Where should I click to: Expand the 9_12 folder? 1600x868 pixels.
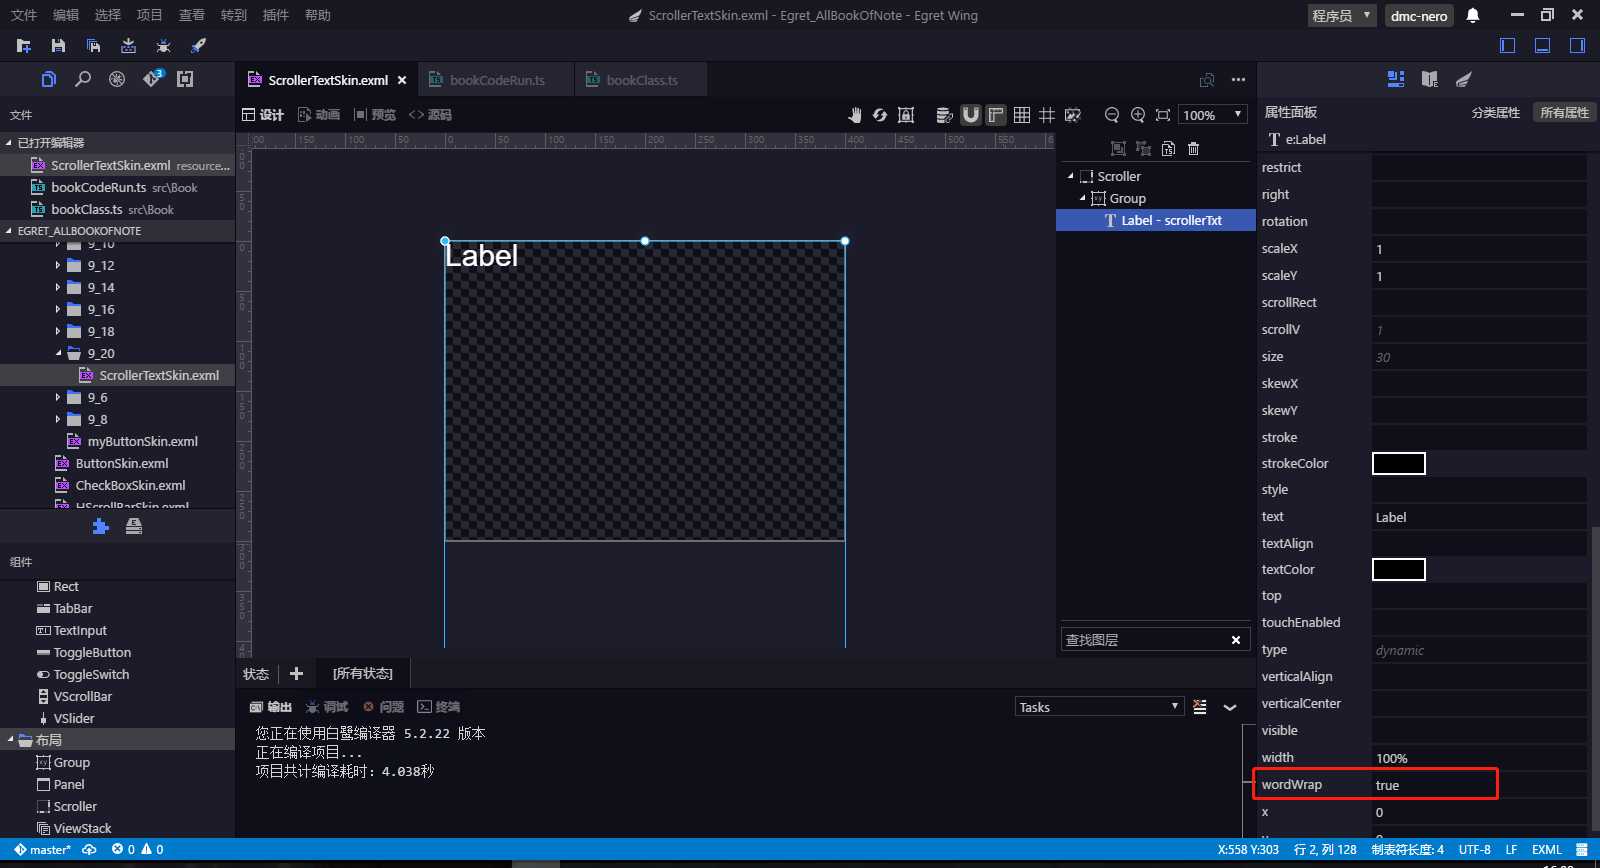[58, 266]
